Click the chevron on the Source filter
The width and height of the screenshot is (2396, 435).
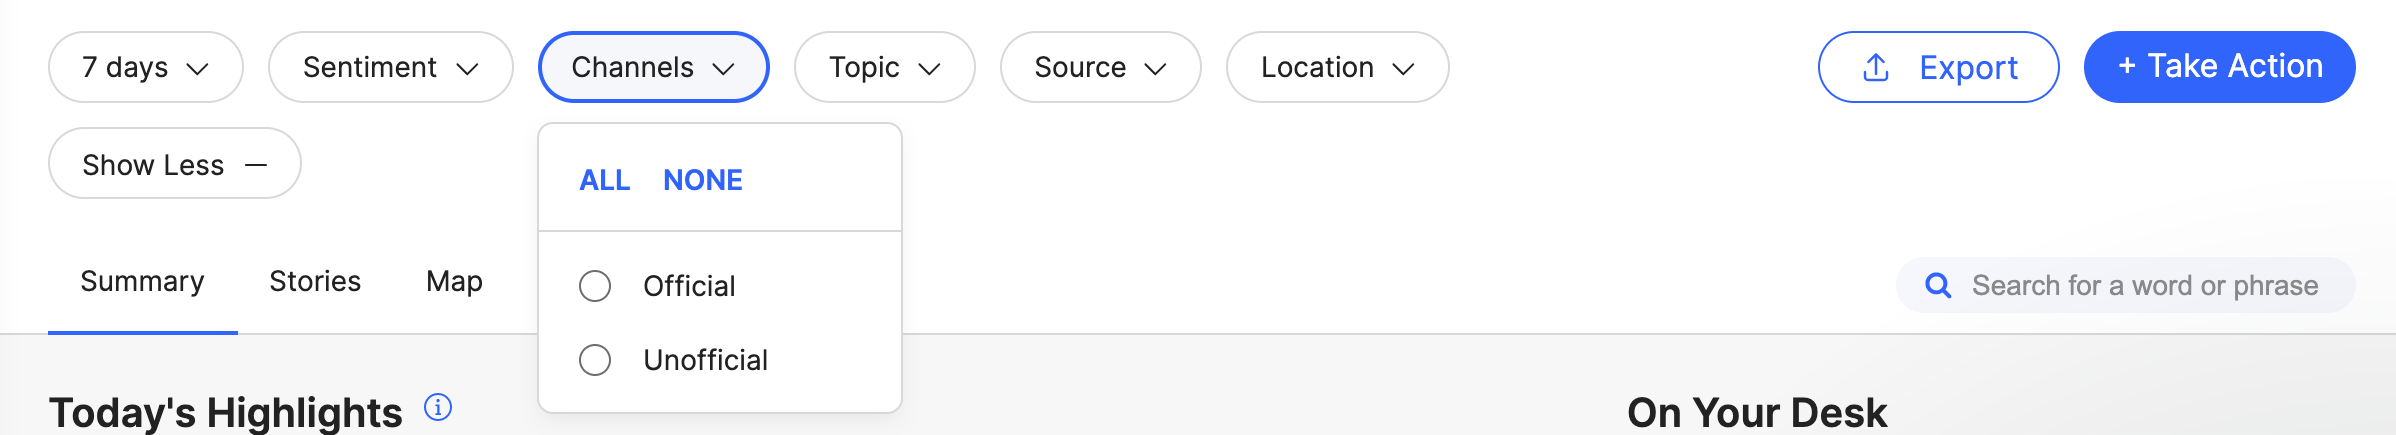[x=1156, y=69]
